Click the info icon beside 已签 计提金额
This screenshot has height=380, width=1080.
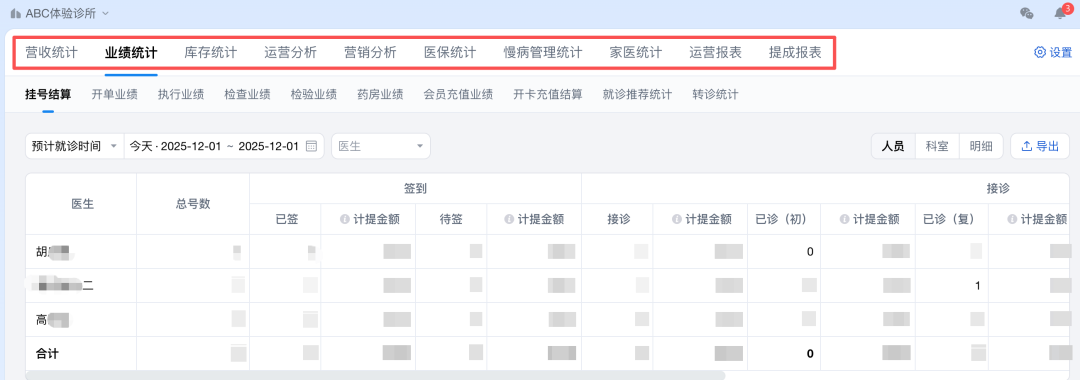(345, 219)
